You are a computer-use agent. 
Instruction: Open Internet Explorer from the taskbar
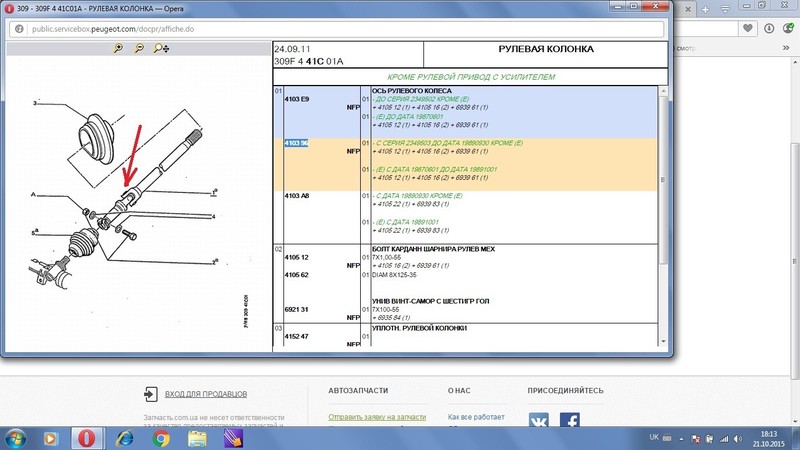[x=124, y=438]
